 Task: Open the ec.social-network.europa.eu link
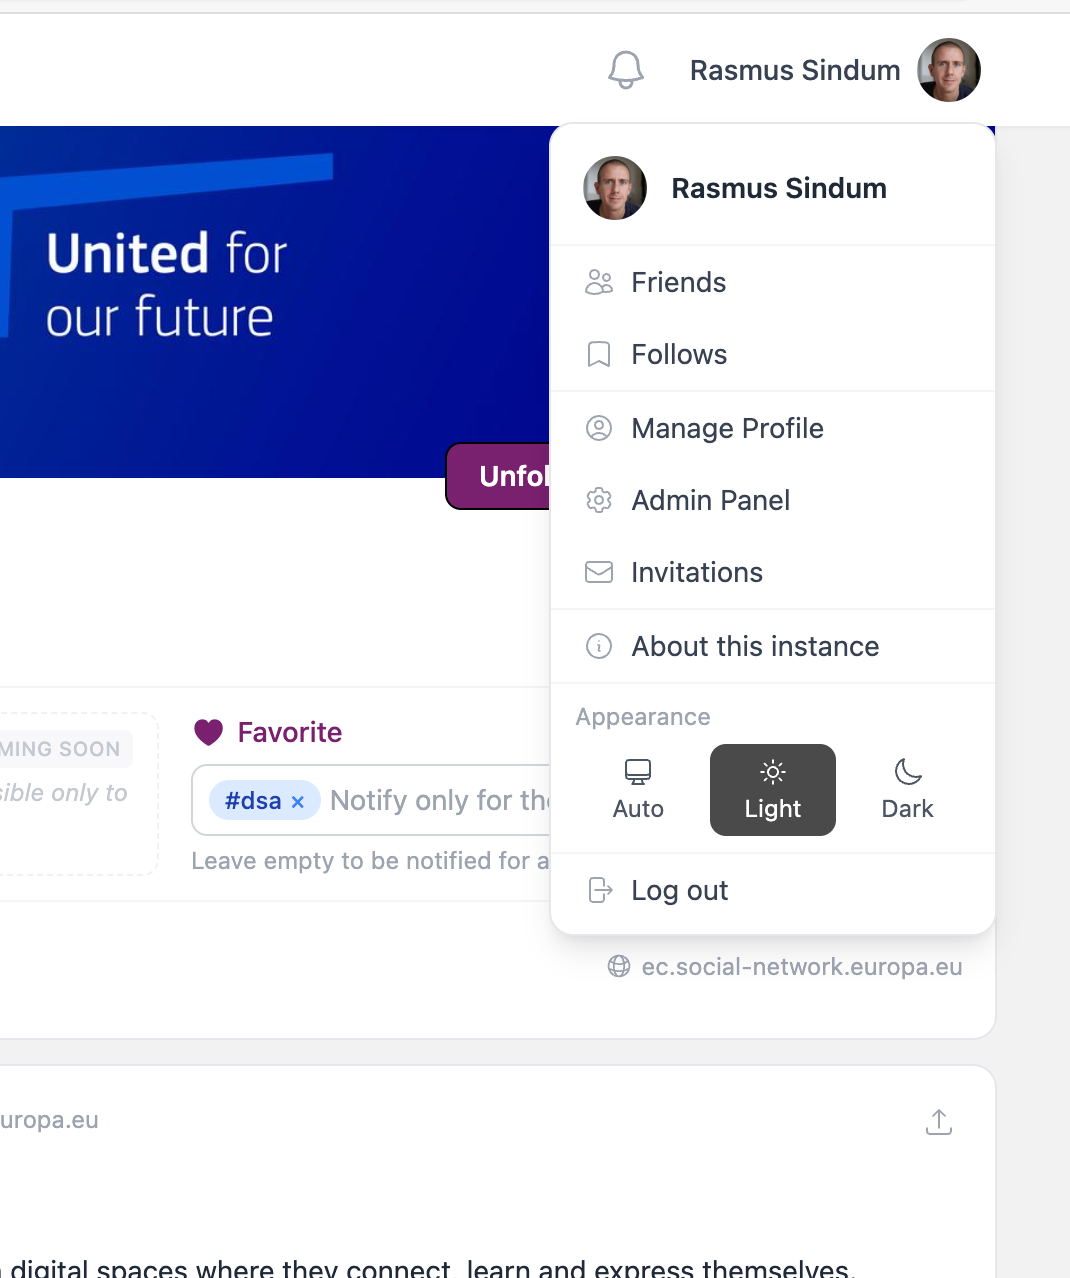(x=801, y=967)
